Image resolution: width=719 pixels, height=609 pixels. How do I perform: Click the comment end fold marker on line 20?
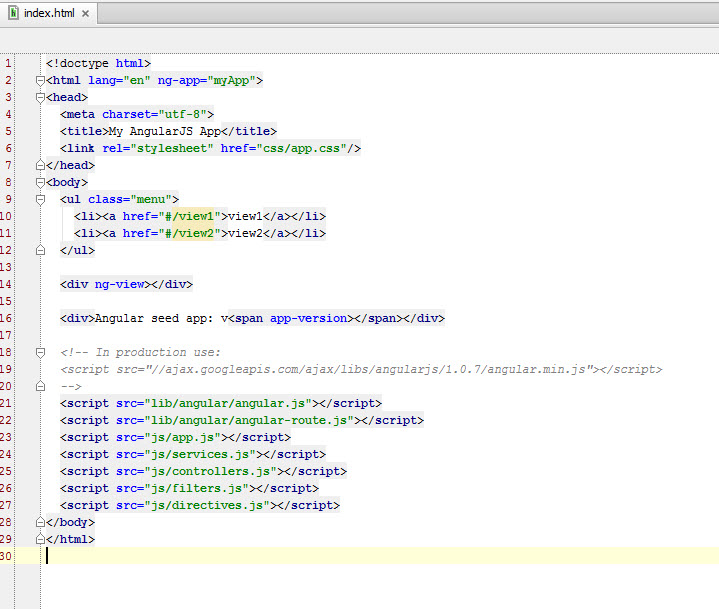40,386
